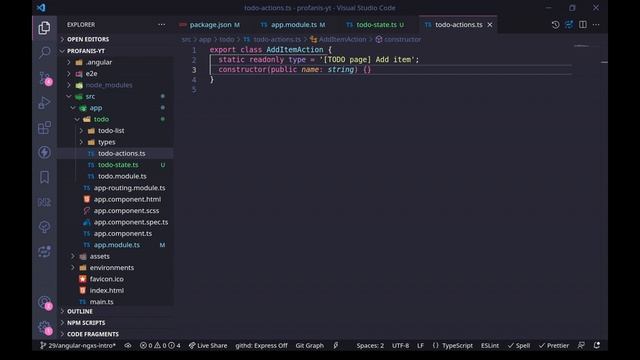
Task: Expand the node_modules folder
Action: pyautogui.click(x=109, y=85)
